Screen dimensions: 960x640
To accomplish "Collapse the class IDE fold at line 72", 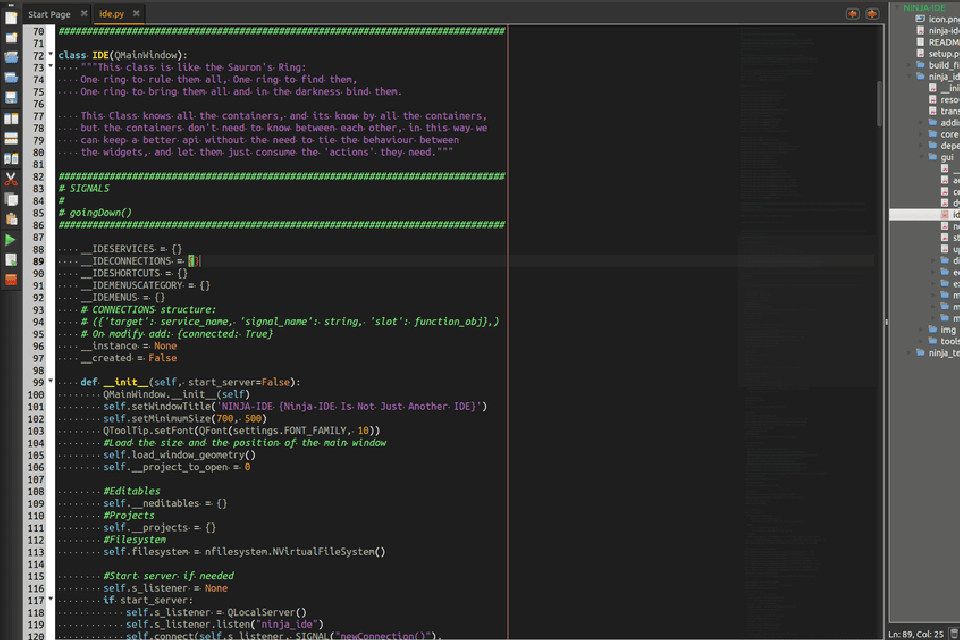I will (x=51, y=55).
